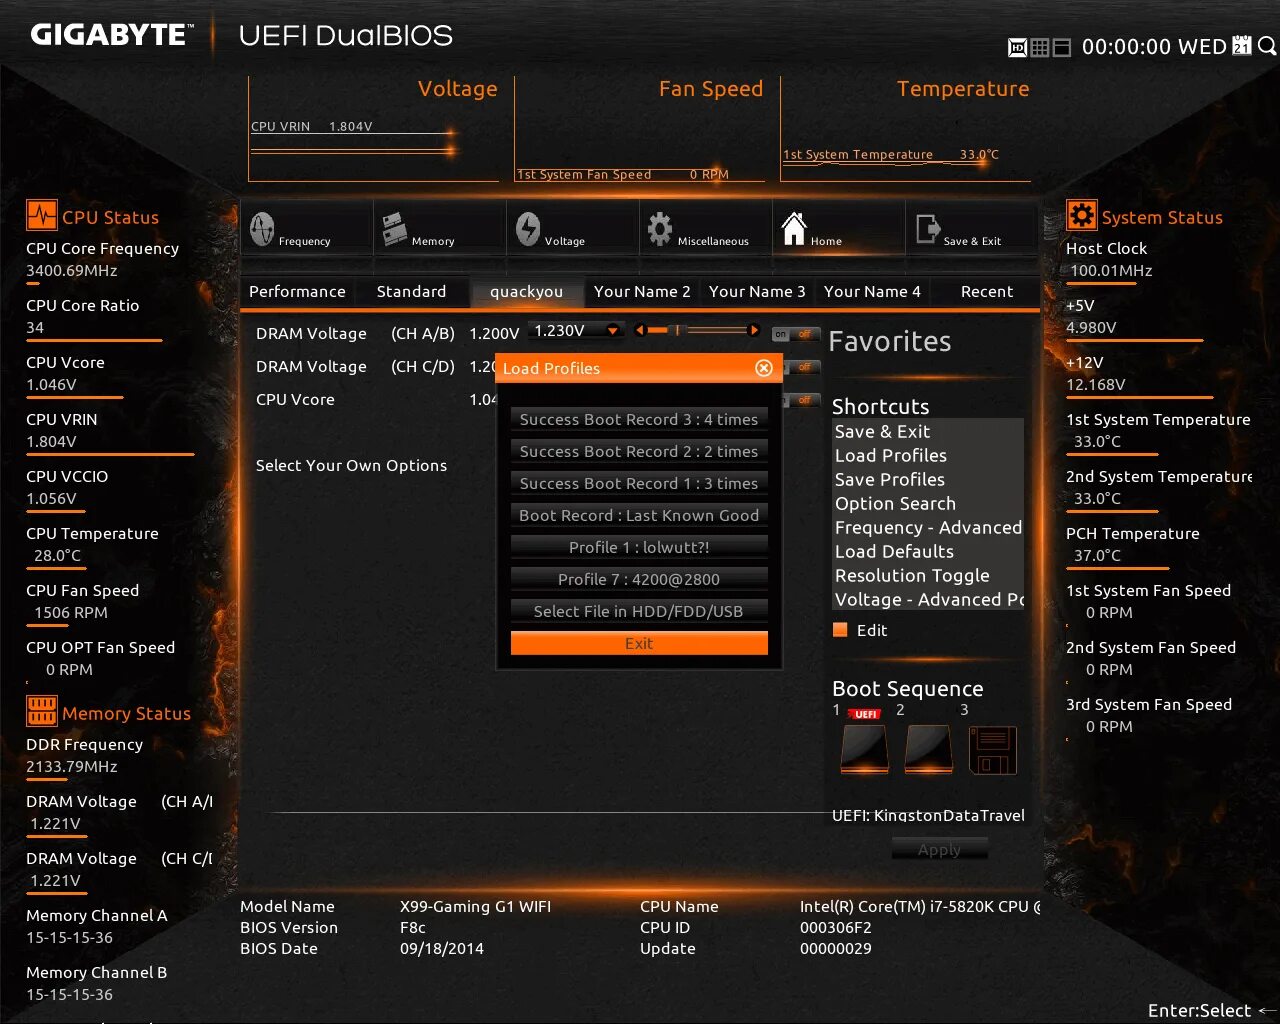This screenshot has width=1280, height=1024.
Task: Load Success Boot Record 1 profile
Action: [x=639, y=483]
